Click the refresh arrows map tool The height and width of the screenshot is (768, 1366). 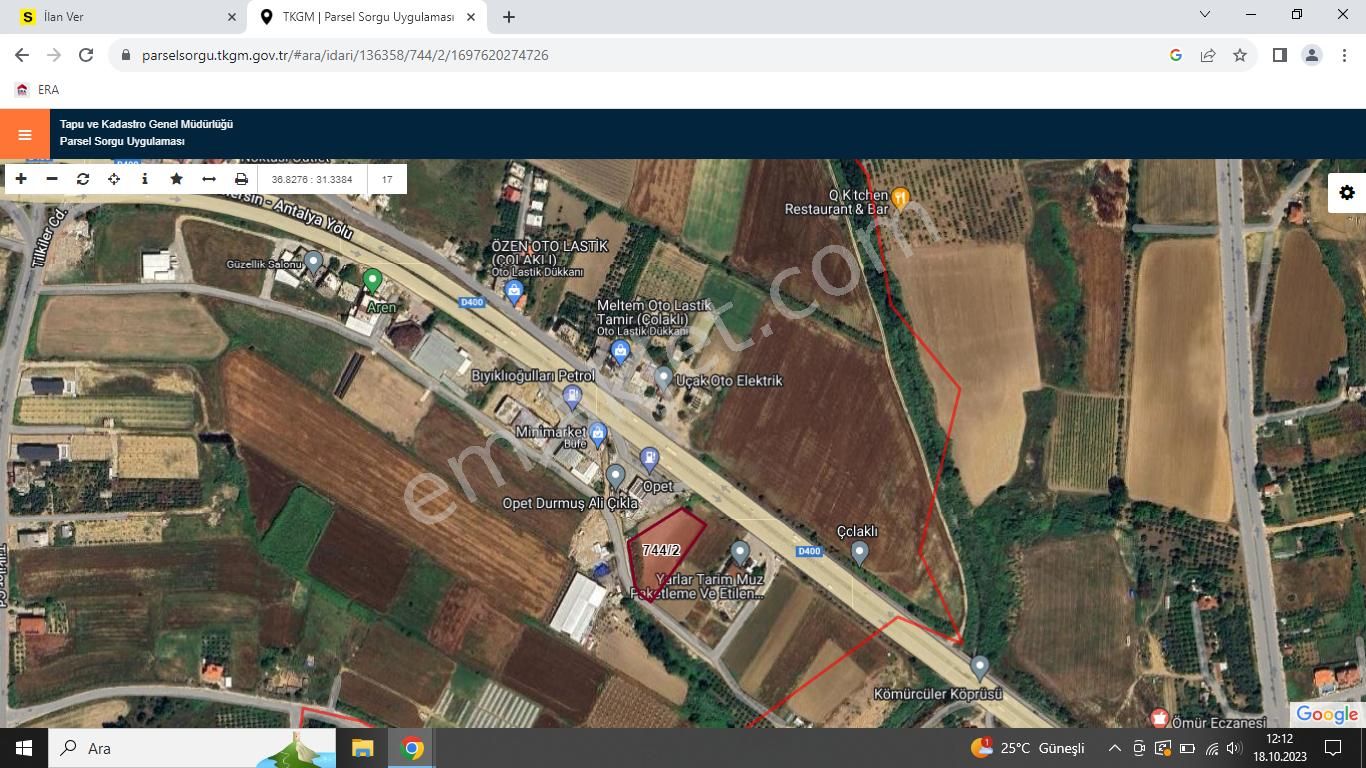click(x=83, y=179)
